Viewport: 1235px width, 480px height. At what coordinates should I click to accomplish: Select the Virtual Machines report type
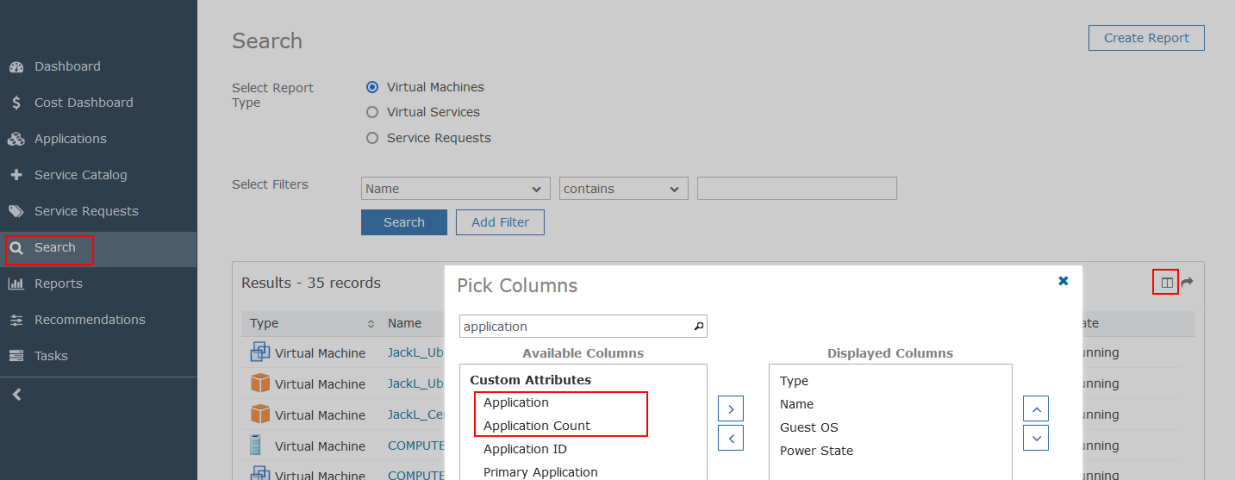tap(372, 87)
